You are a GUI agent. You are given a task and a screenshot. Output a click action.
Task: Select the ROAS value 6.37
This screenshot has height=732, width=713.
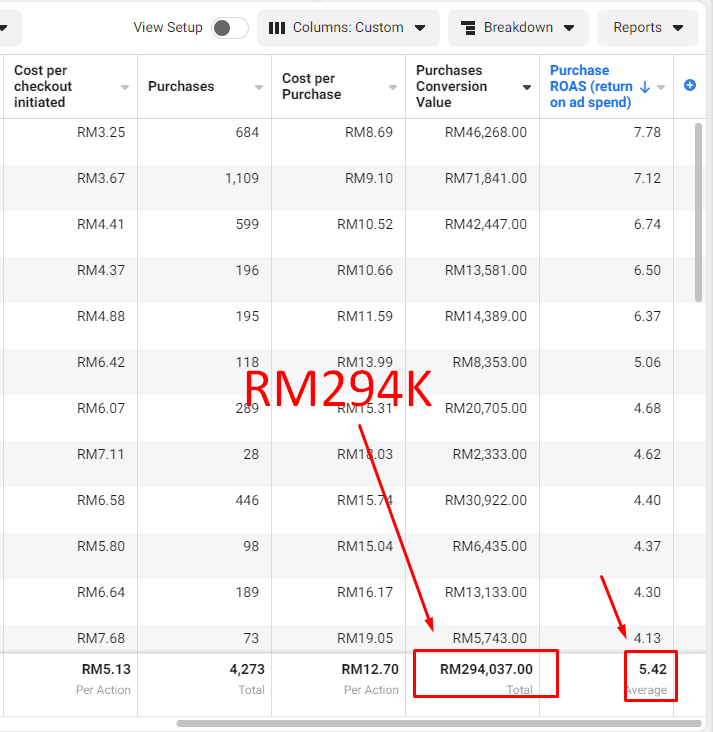click(x=647, y=317)
